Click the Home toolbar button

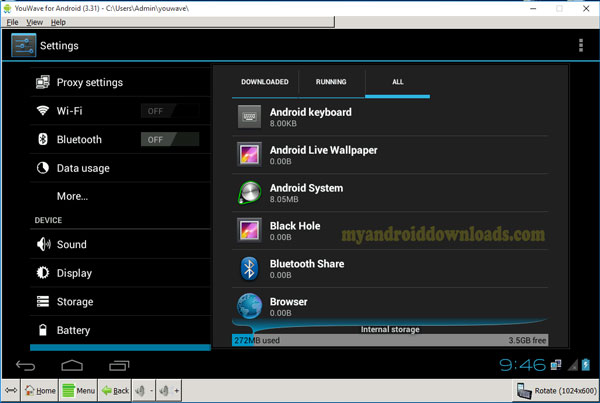tap(40, 390)
